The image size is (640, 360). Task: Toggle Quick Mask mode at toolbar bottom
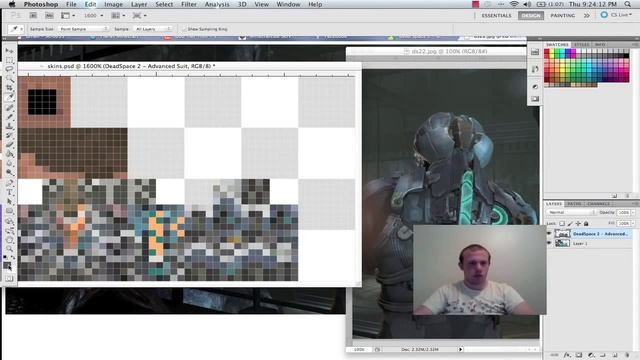coord(9,279)
